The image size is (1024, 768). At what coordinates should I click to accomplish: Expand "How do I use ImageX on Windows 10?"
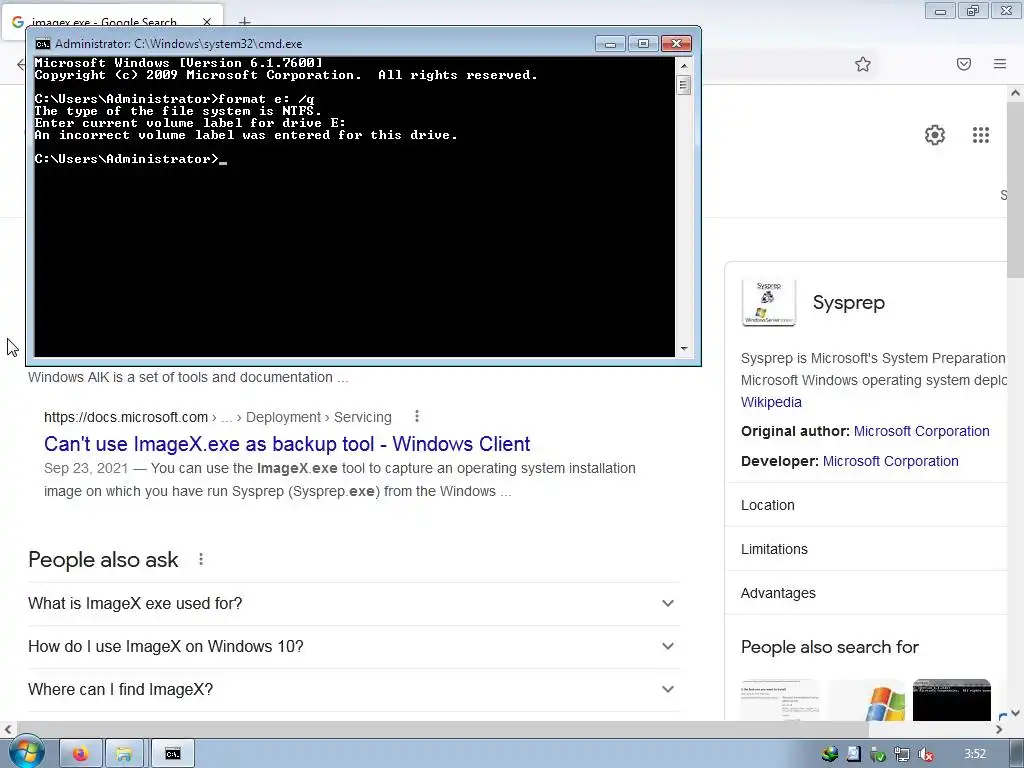pyautogui.click(x=354, y=647)
